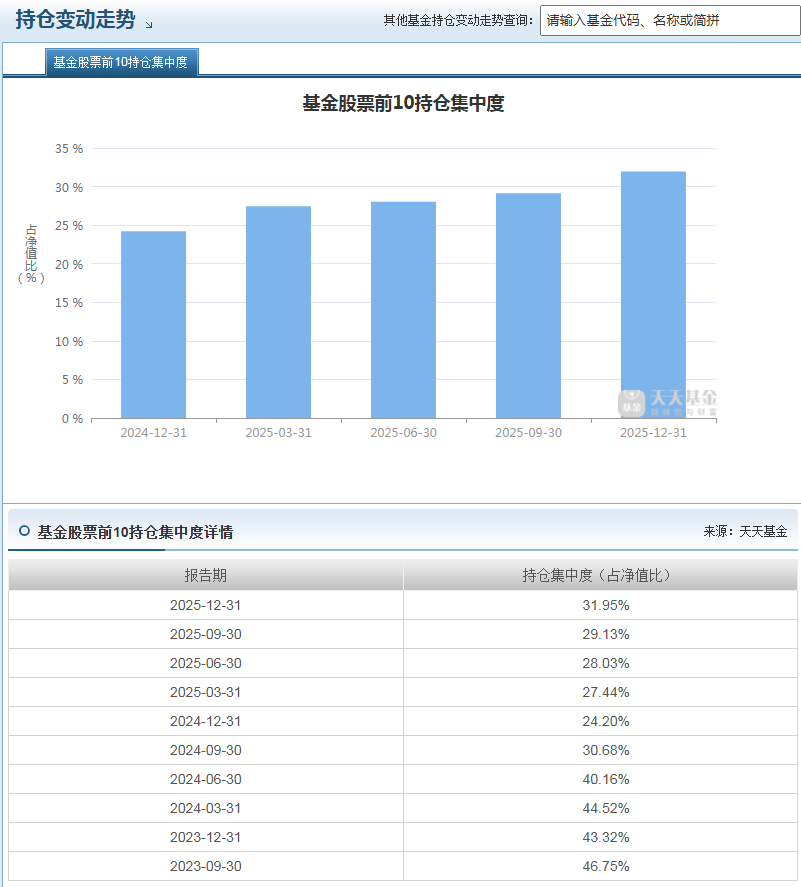Select table cell 2024-12-31
Screen dimensions: 801x887
pyautogui.click(x=206, y=721)
